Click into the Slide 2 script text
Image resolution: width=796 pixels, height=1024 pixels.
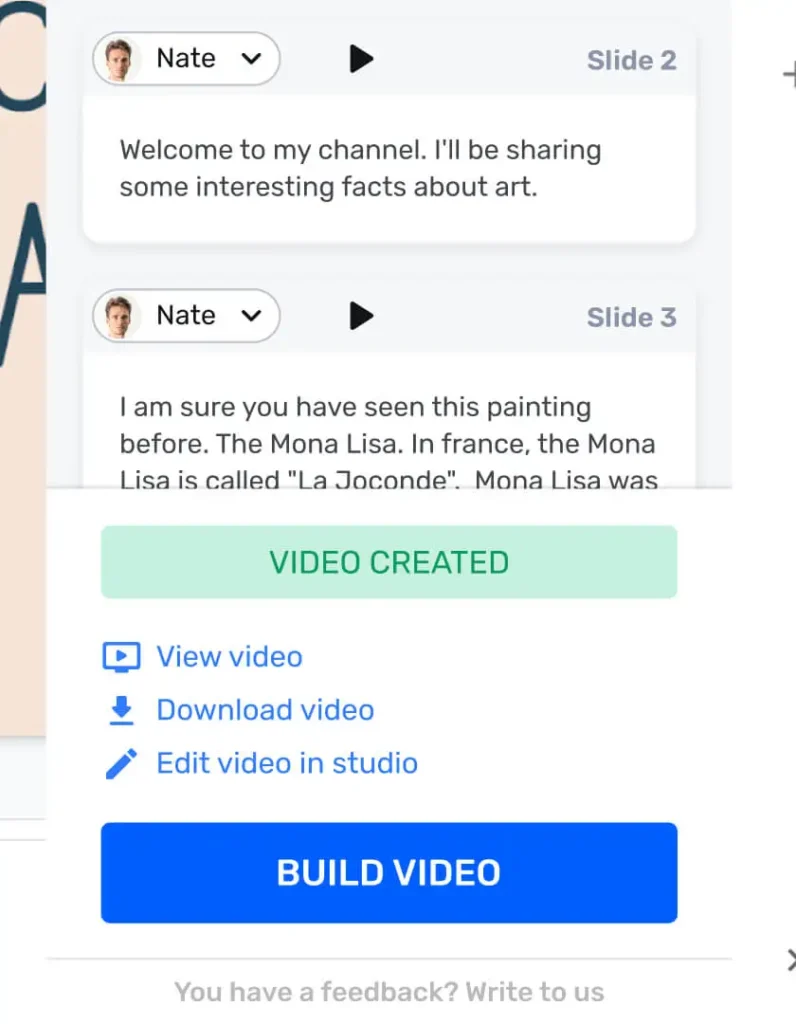[360, 168]
